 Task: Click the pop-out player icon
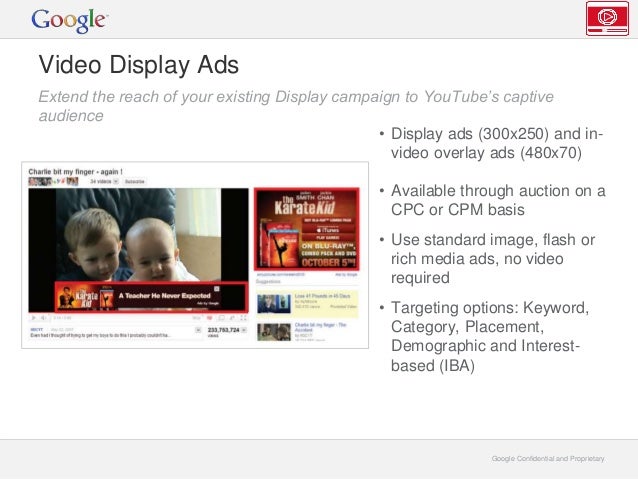232,318
